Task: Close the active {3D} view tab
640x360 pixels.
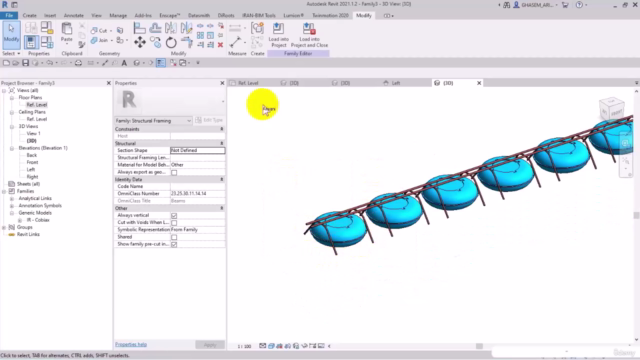Action: pyautogui.click(x=479, y=83)
